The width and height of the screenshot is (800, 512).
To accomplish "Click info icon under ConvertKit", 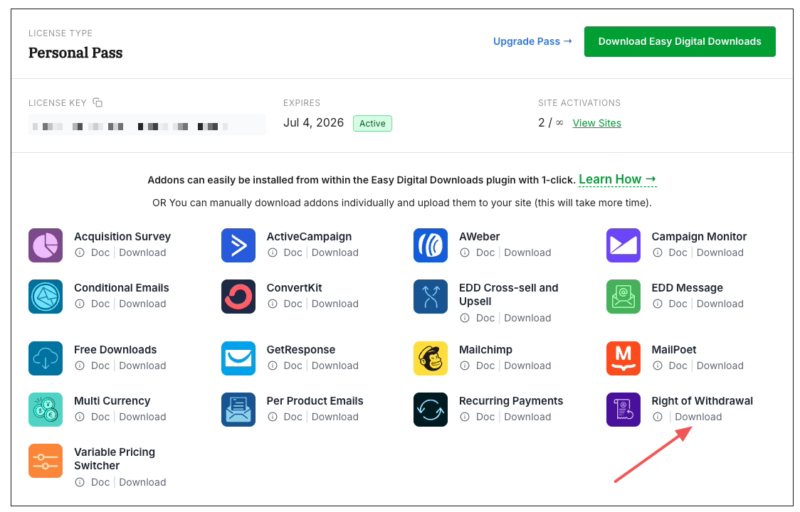I will tap(272, 303).
